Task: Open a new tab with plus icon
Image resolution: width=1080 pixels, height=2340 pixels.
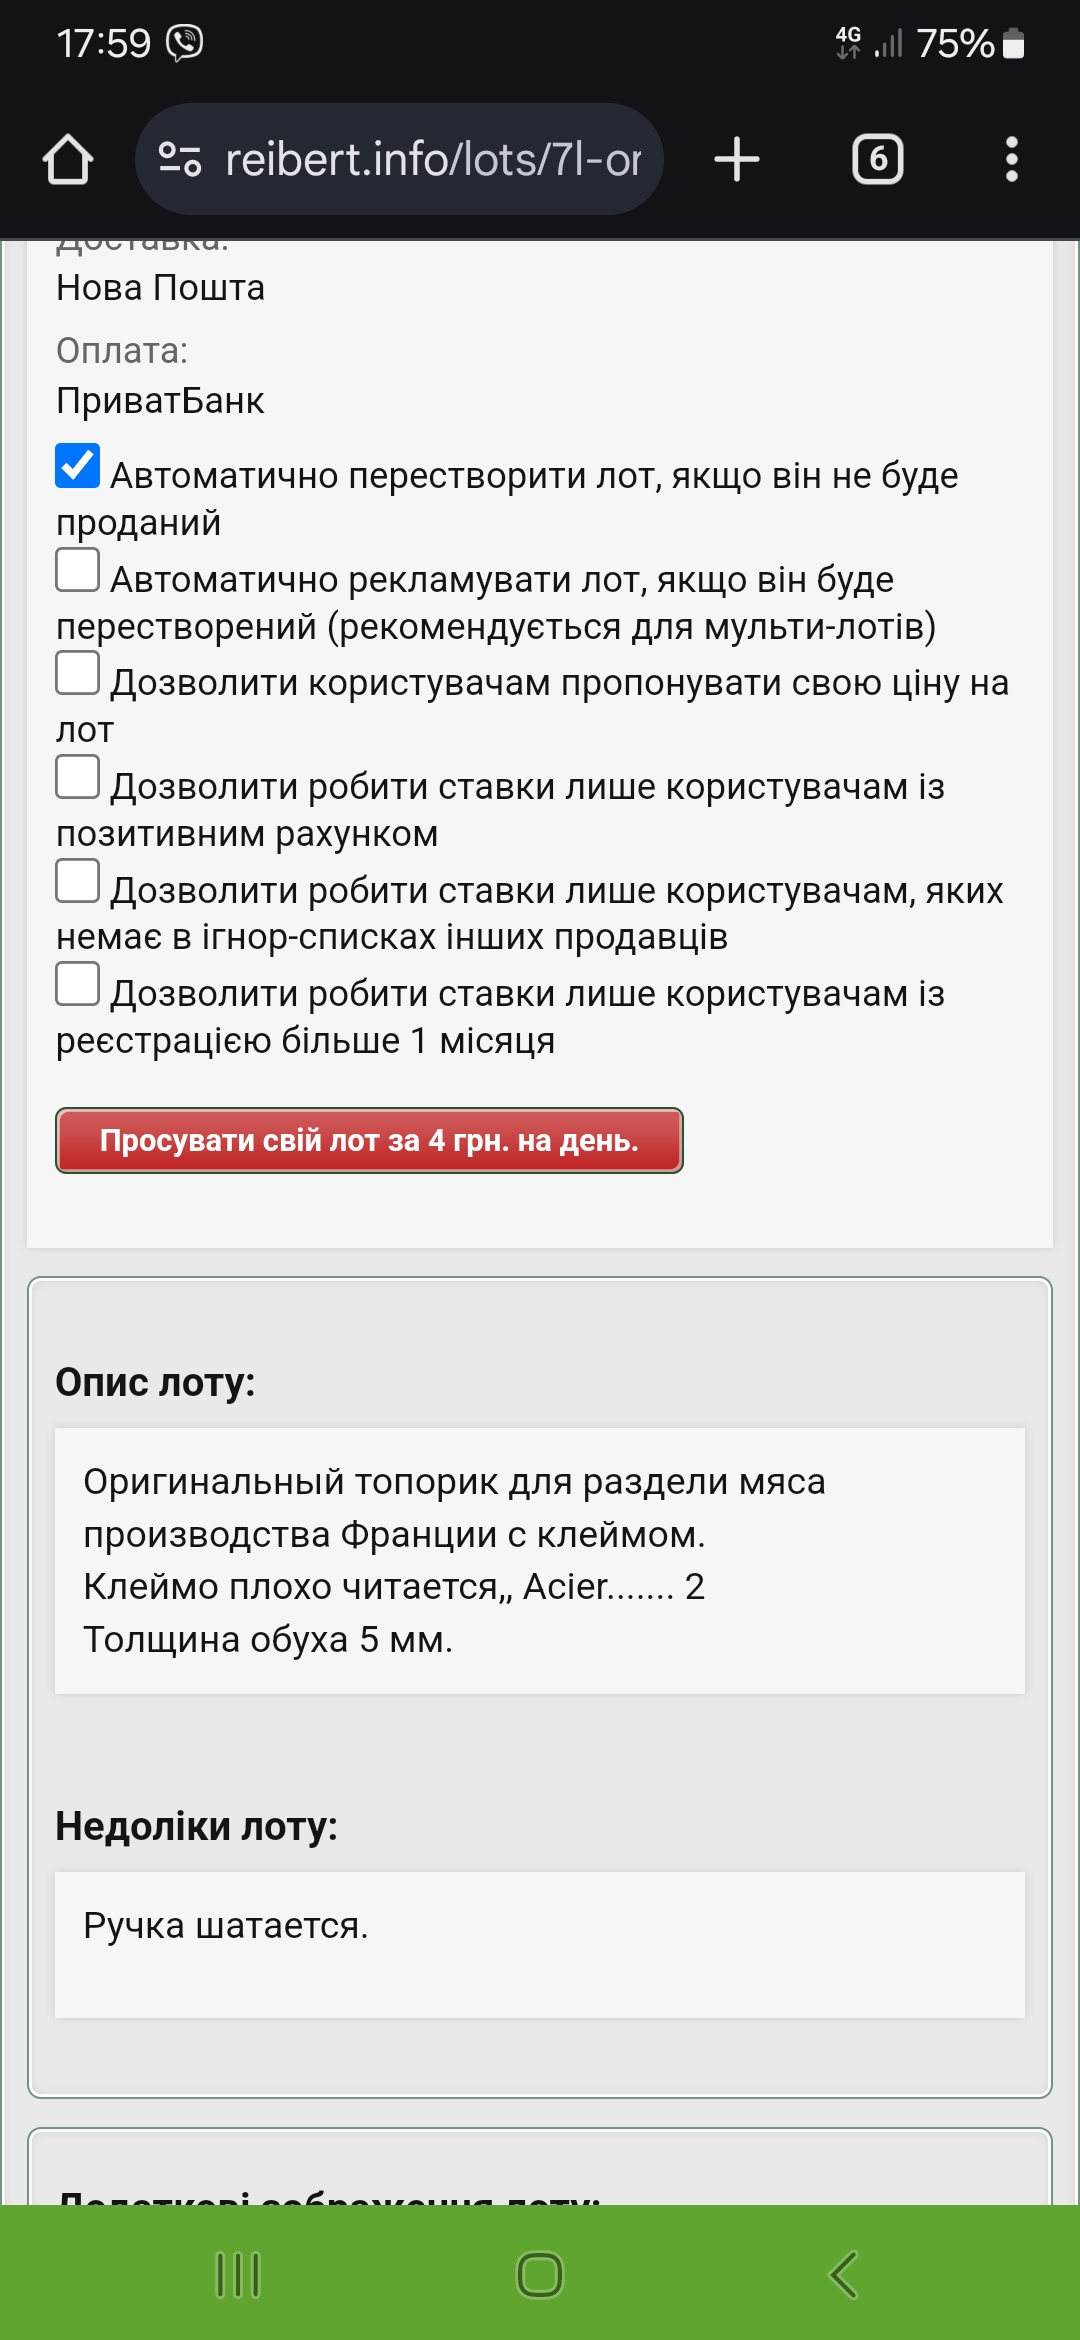Action: pos(737,160)
